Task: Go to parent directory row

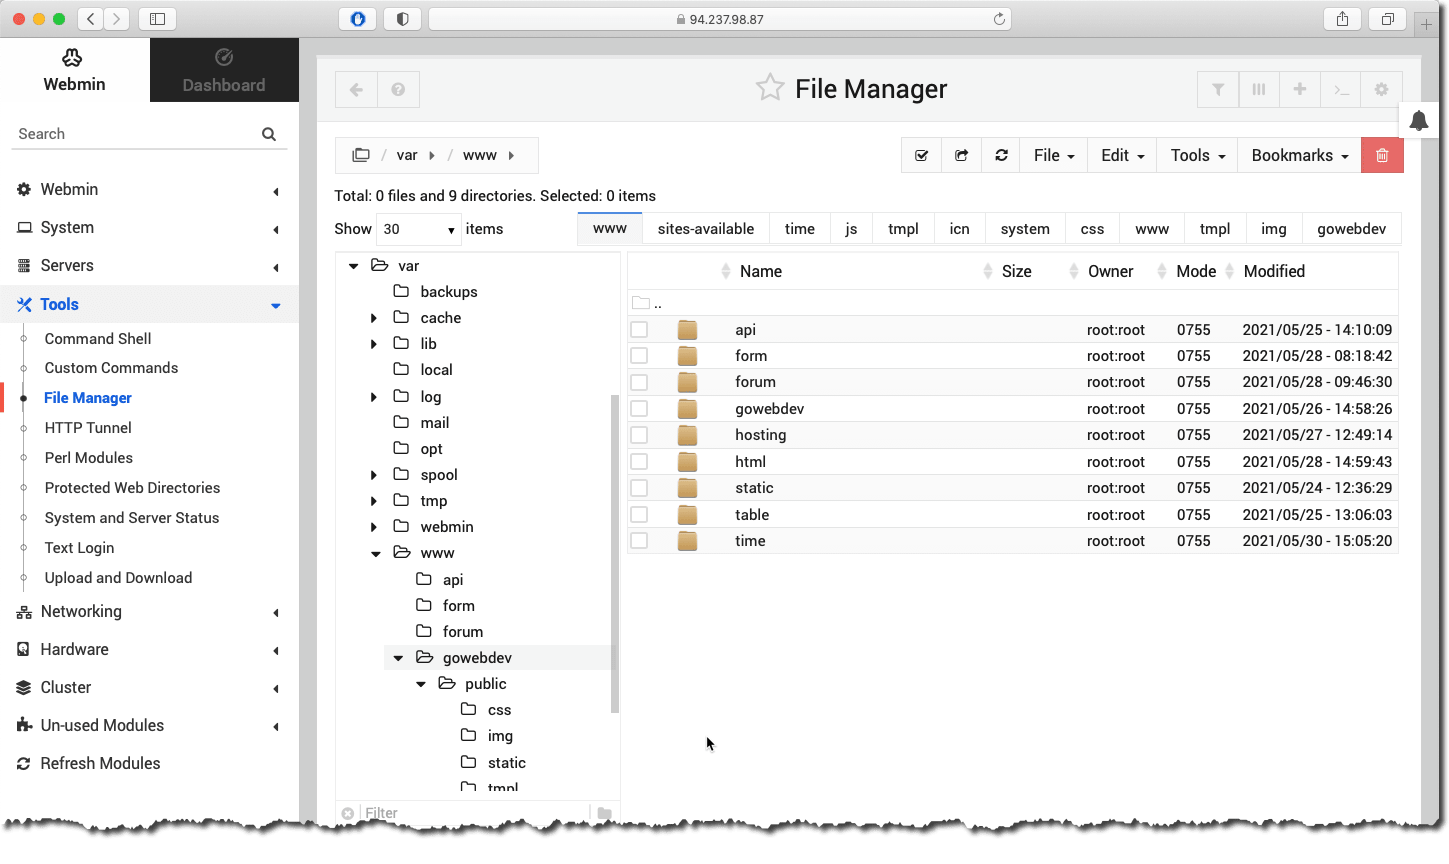Action: click(1012, 303)
